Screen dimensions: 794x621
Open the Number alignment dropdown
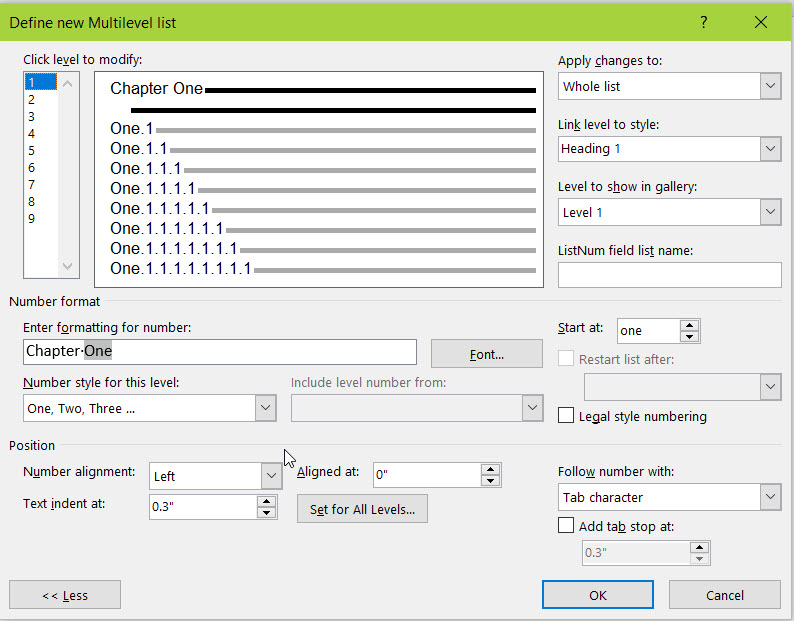tap(271, 476)
